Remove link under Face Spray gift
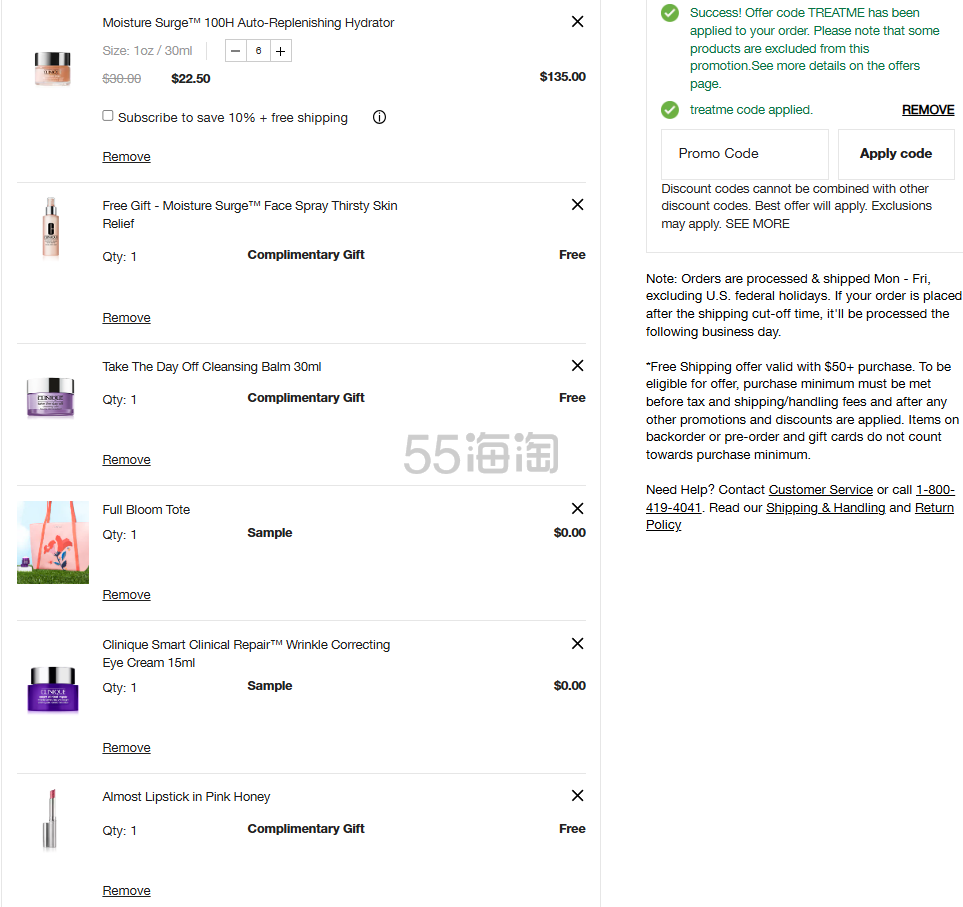The image size is (963, 907). (x=127, y=317)
